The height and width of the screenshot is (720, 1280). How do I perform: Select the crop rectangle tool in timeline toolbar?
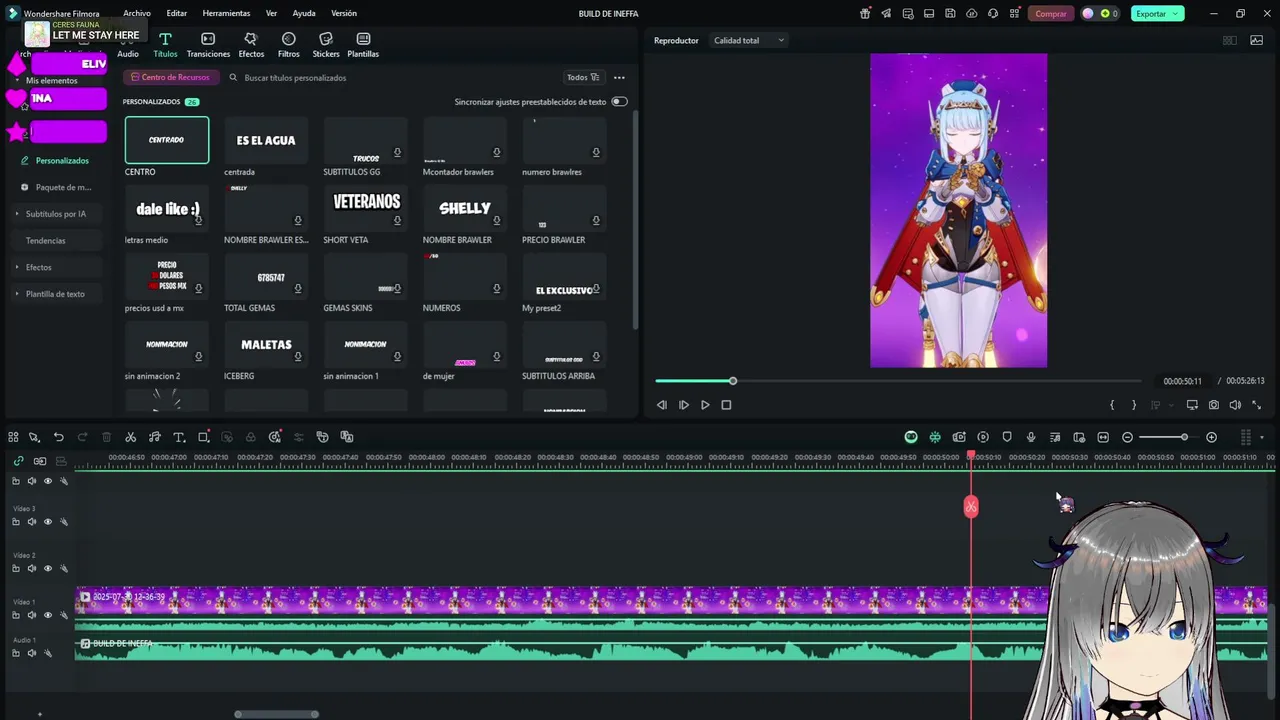(x=203, y=437)
